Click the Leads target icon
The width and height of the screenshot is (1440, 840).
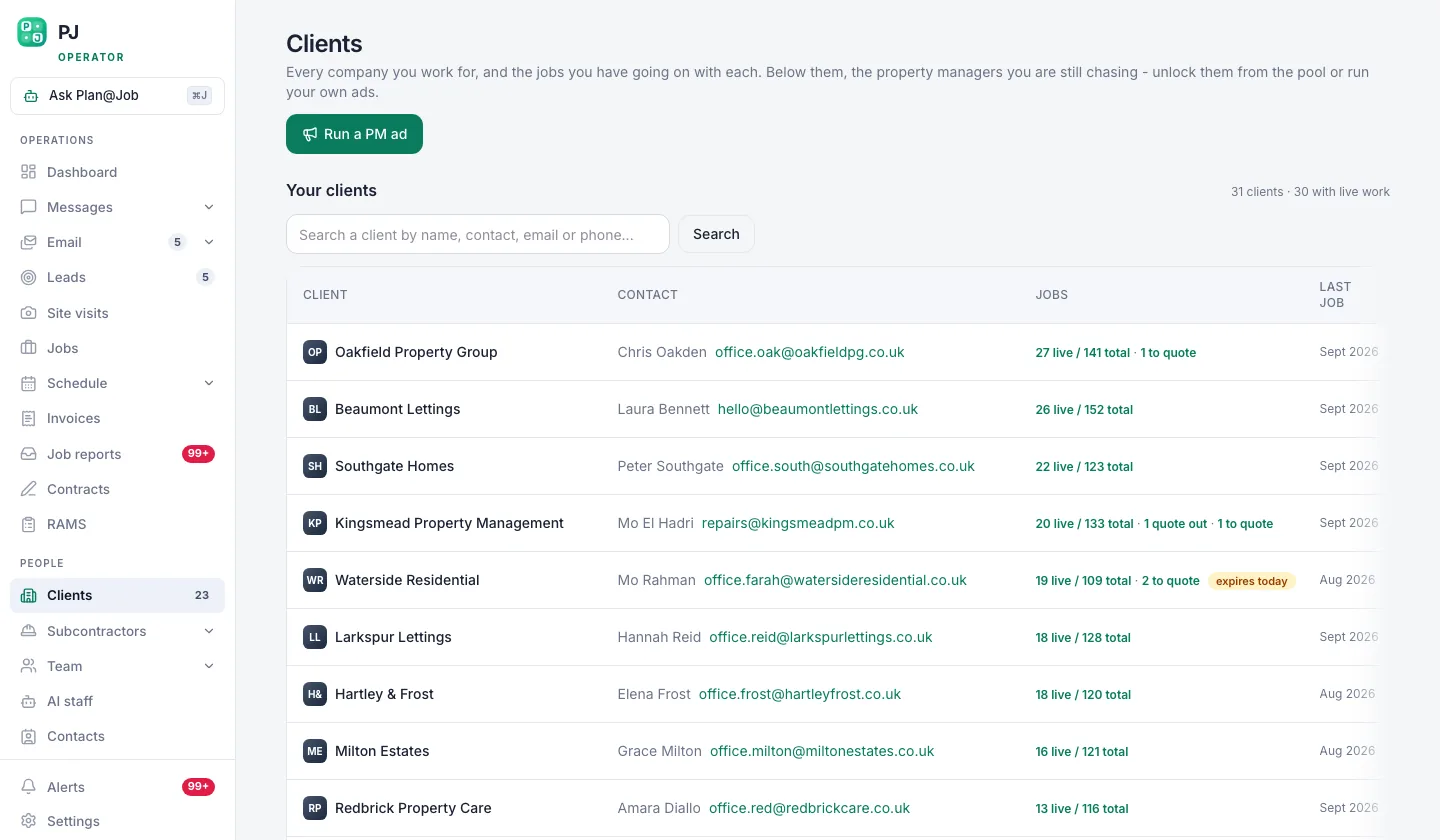pos(28,277)
